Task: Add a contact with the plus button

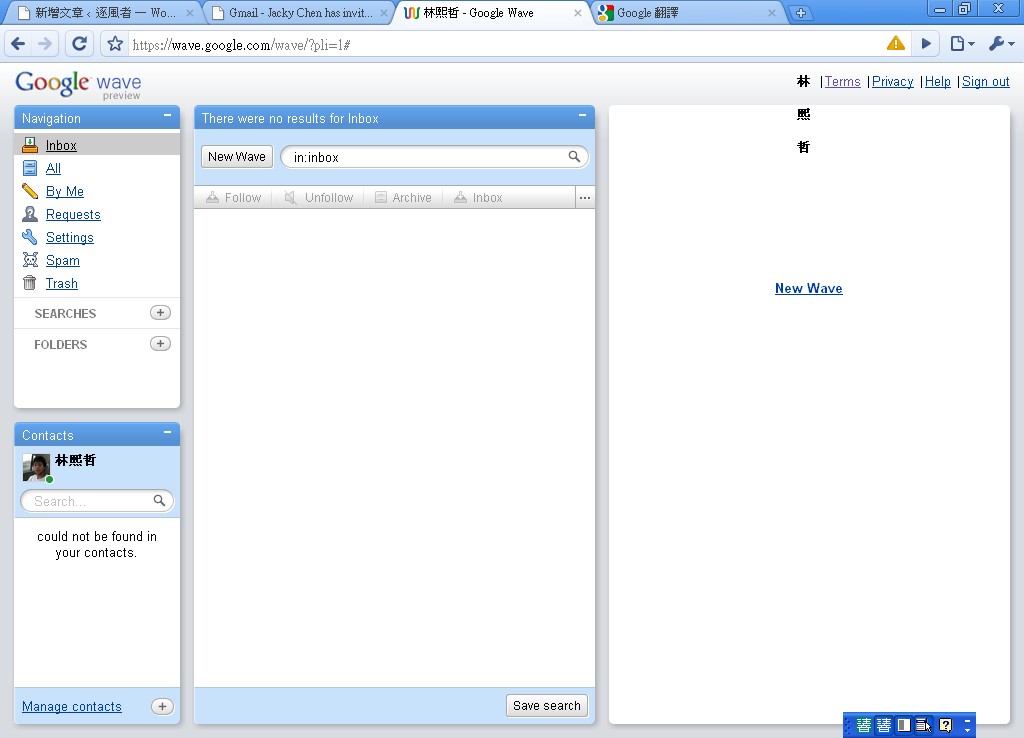Action: pos(162,706)
